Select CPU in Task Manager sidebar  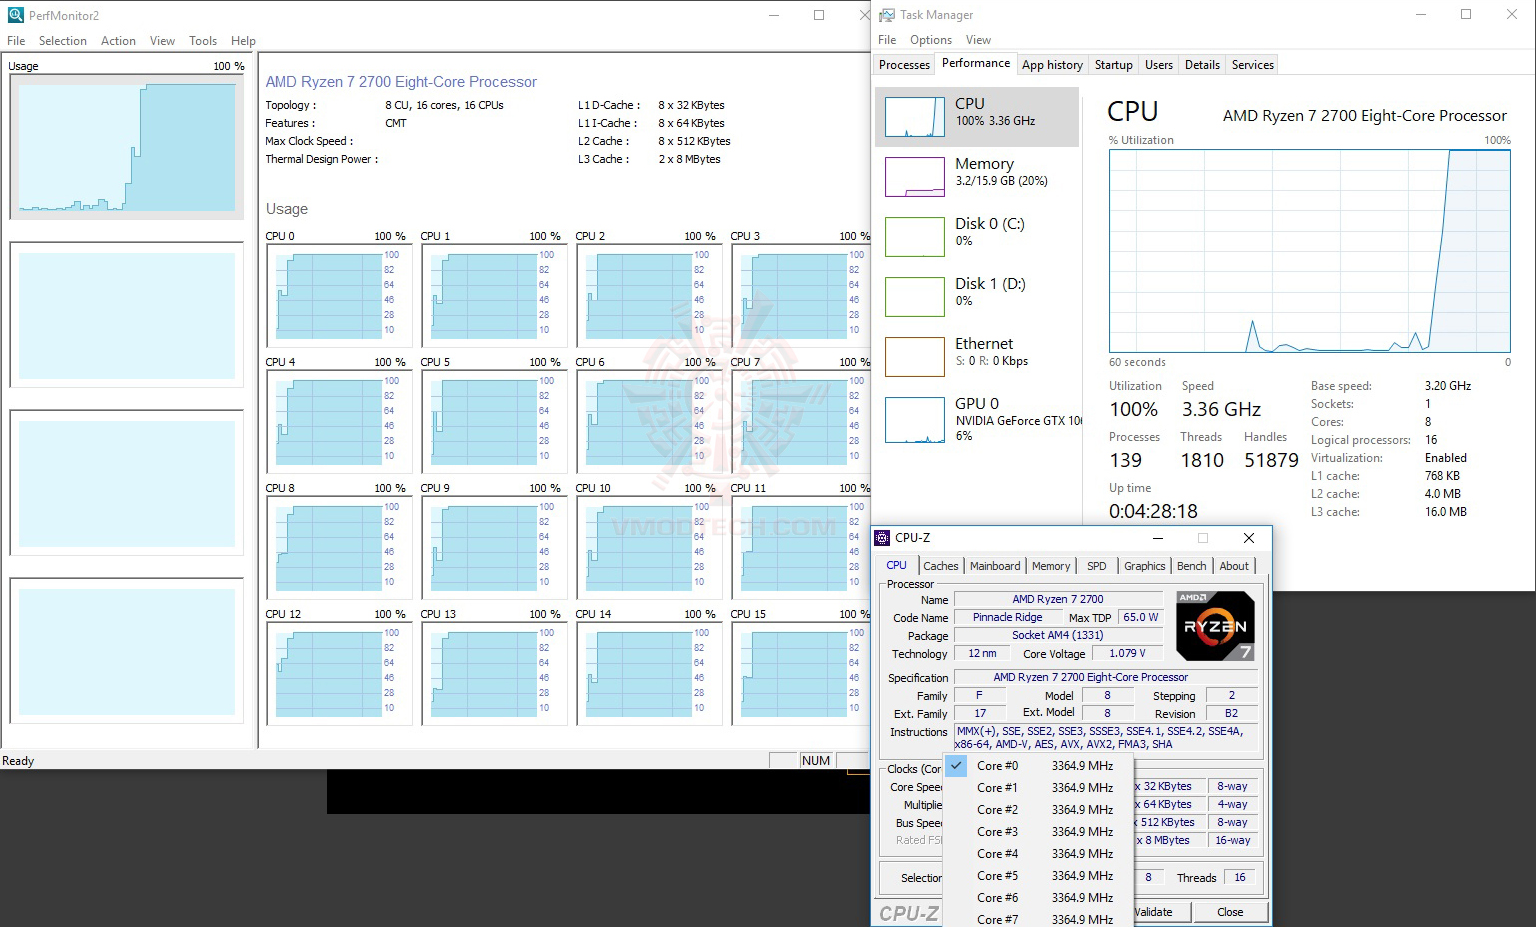(x=977, y=117)
